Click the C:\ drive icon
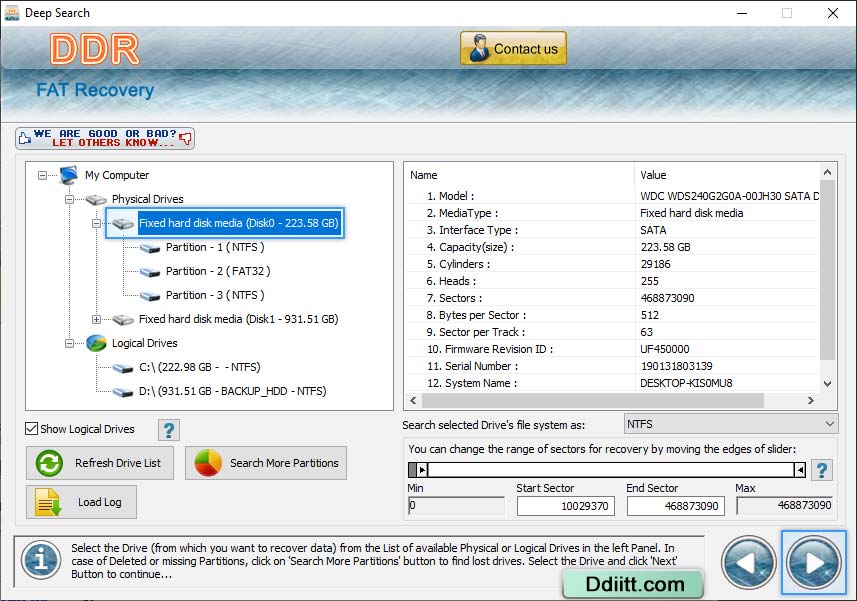Image resolution: width=857 pixels, height=601 pixels. pos(123,368)
